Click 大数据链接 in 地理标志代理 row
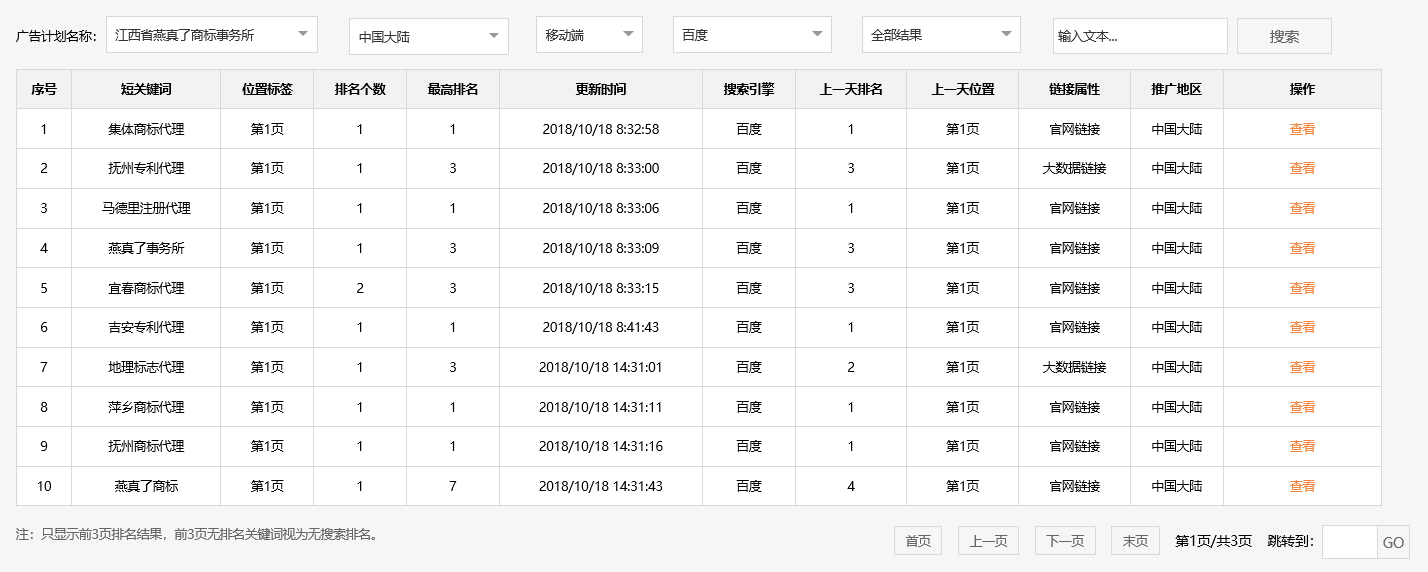 1075,367
